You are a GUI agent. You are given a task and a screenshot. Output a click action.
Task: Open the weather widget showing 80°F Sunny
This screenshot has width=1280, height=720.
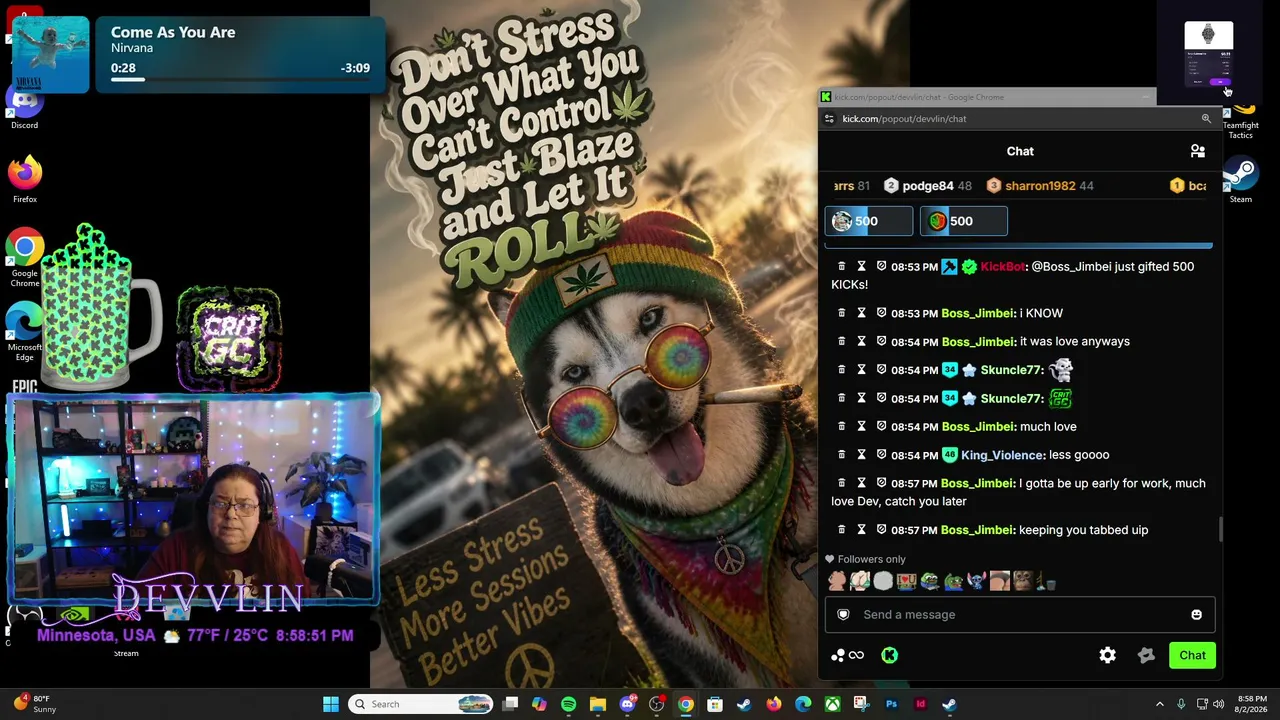coord(36,704)
